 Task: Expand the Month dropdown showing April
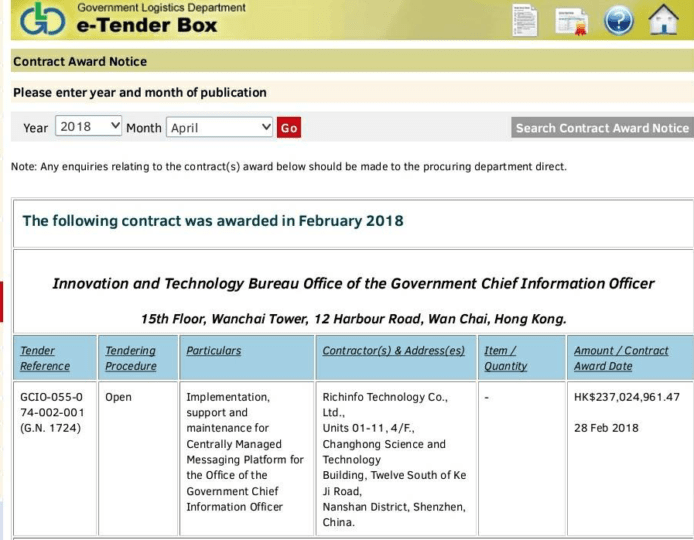coord(220,127)
